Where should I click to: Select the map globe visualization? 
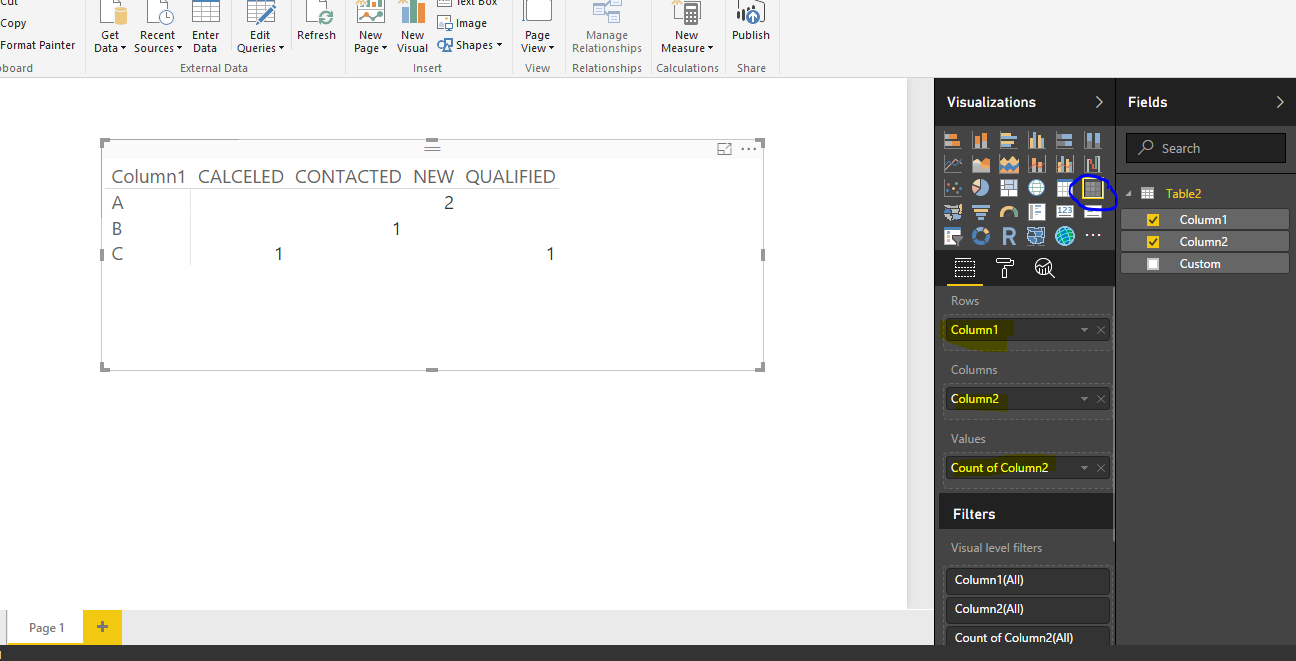click(1036, 188)
